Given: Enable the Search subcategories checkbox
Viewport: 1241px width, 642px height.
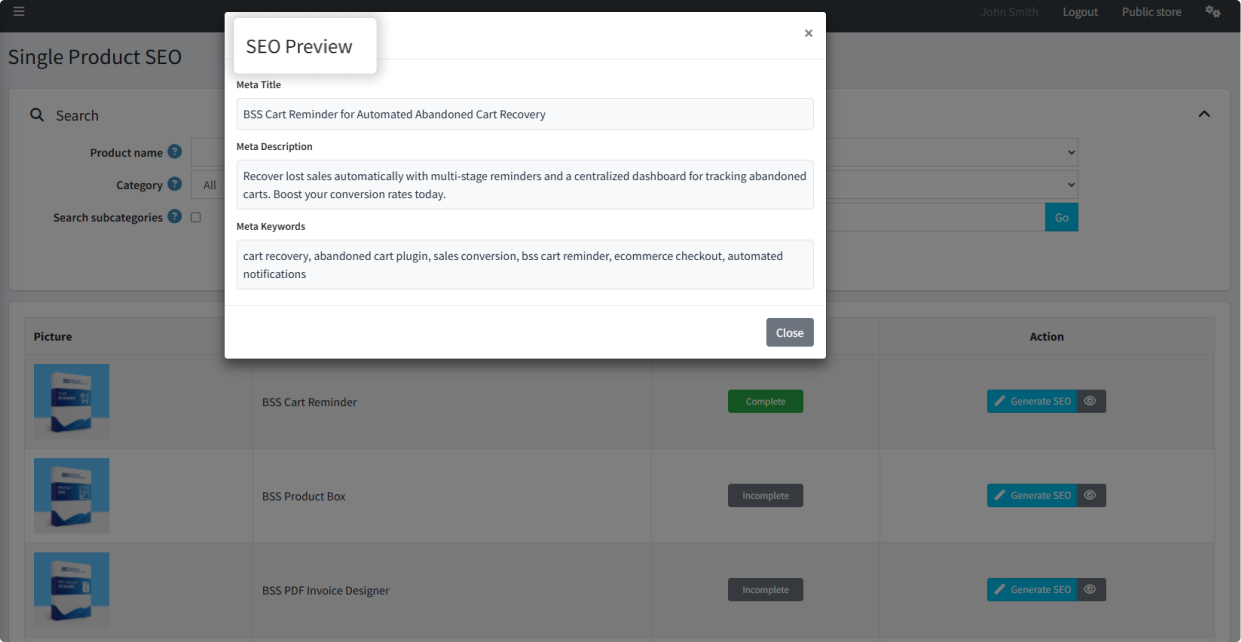Looking at the screenshot, I should [x=196, y=217].
